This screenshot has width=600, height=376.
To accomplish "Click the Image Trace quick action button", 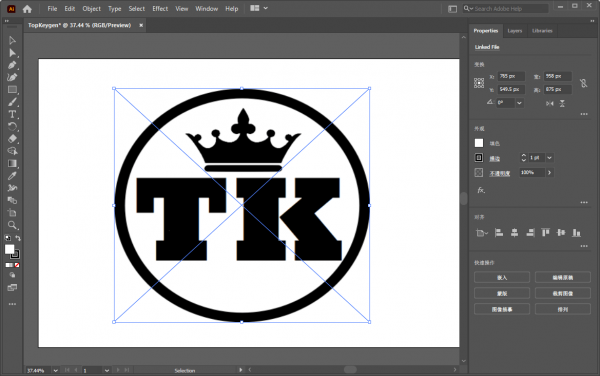I will pos(502,309).
